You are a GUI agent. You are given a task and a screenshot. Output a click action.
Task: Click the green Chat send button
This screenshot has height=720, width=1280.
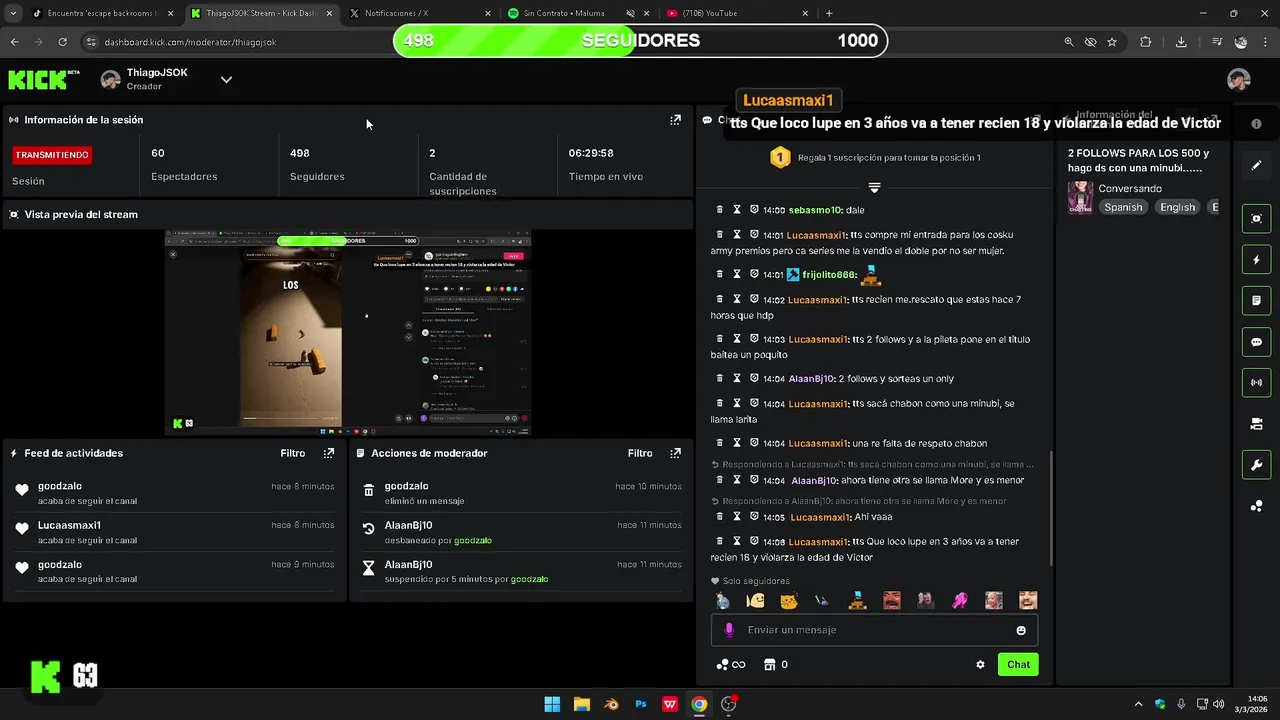(1018, 664)
